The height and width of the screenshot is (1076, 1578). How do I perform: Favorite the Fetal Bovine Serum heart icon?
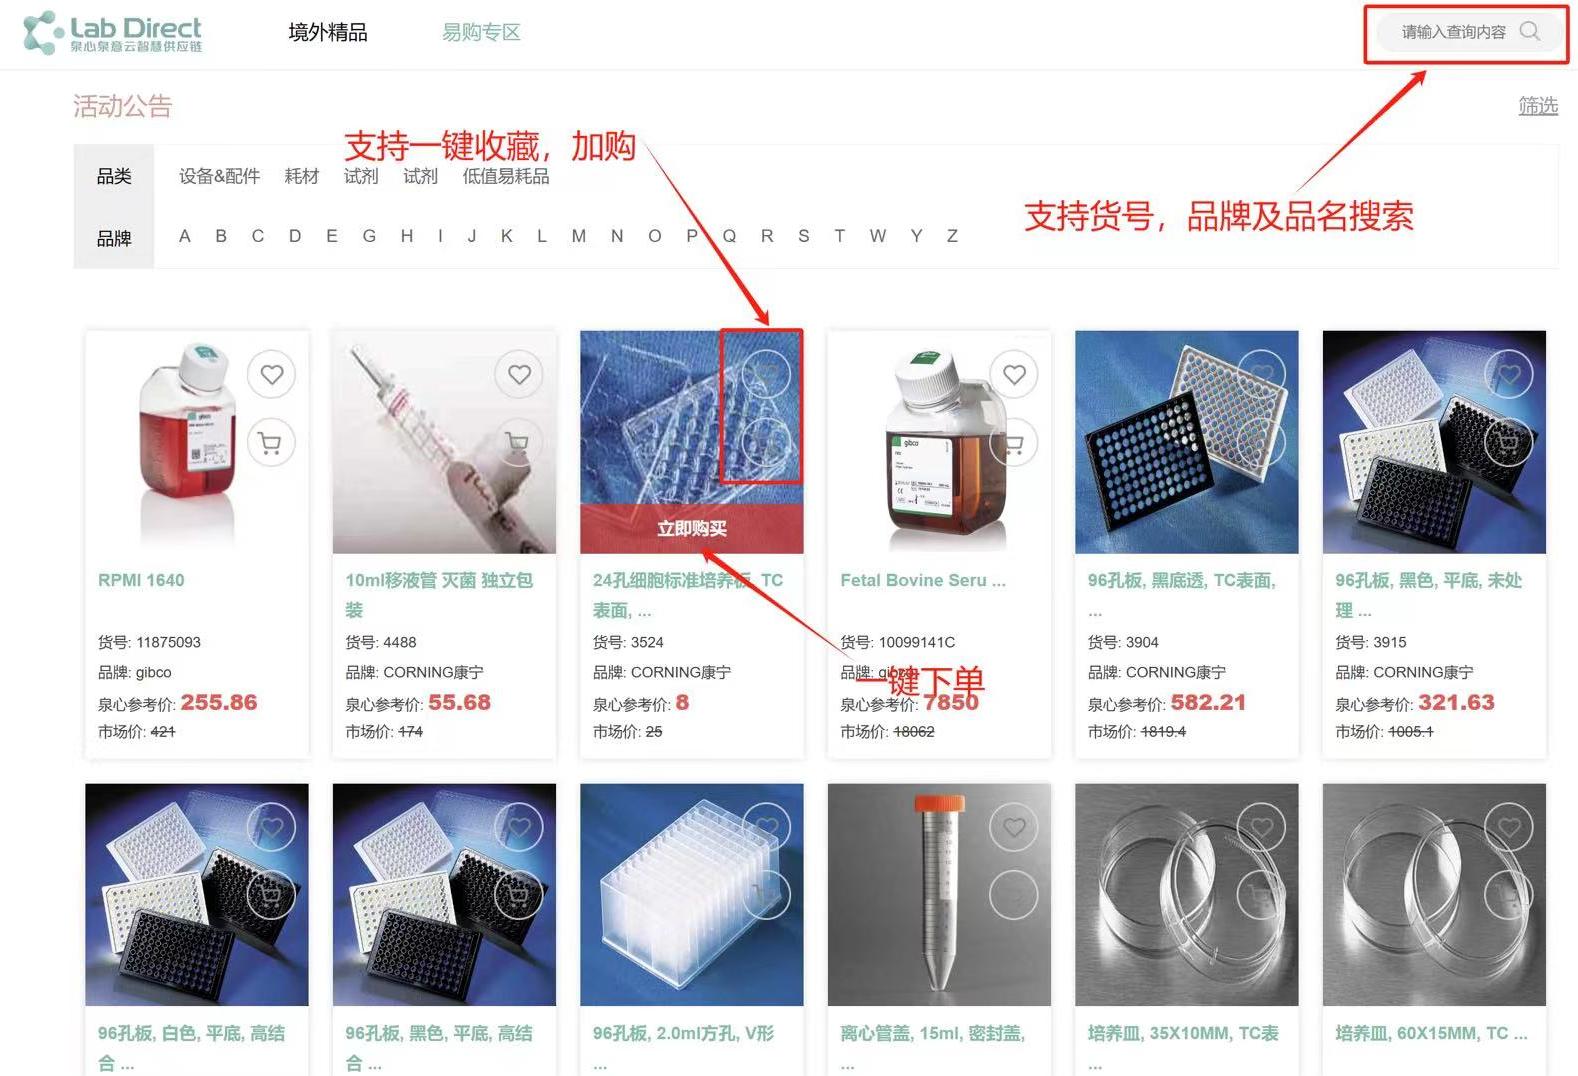point(1014,374)
